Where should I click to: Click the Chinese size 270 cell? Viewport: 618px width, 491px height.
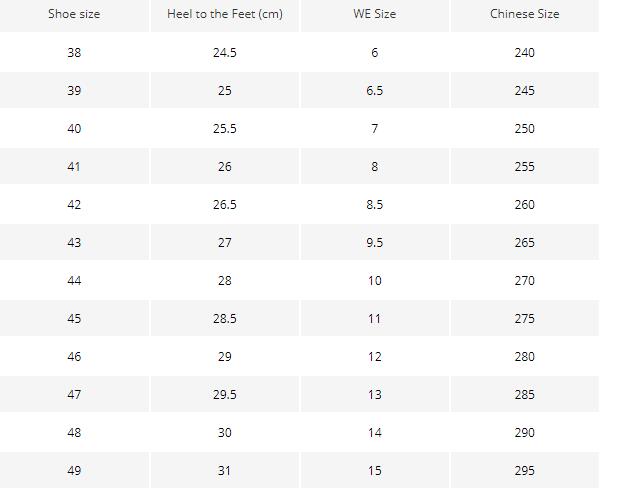pos(524,280)
